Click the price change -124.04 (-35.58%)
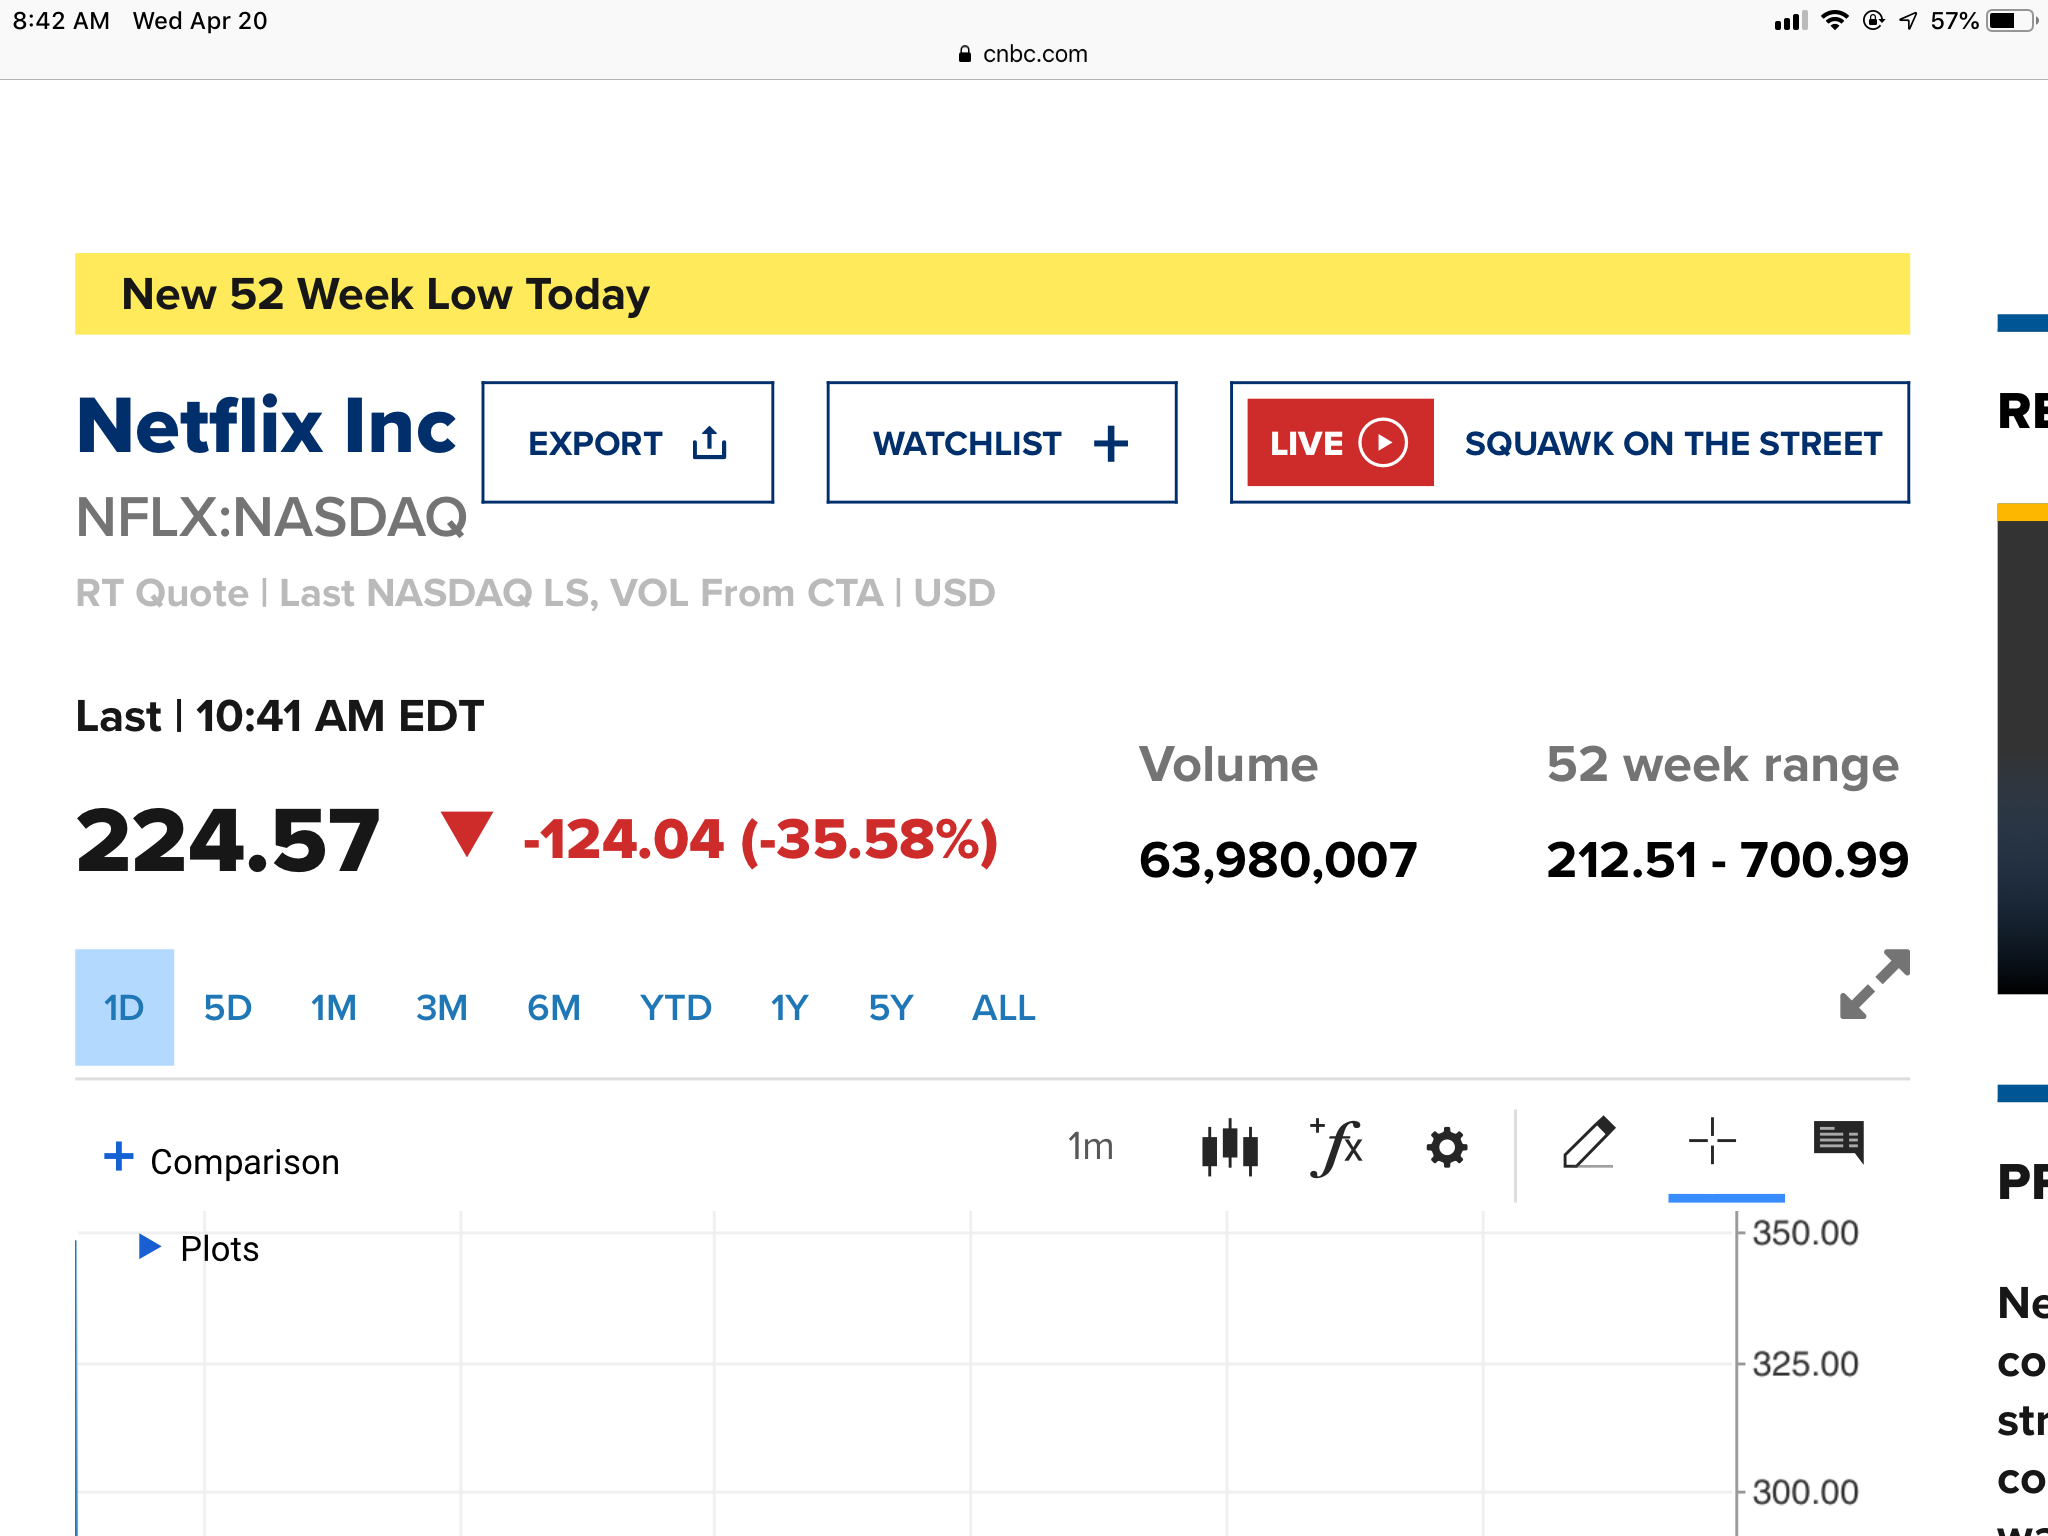 [x=760, y=839]
